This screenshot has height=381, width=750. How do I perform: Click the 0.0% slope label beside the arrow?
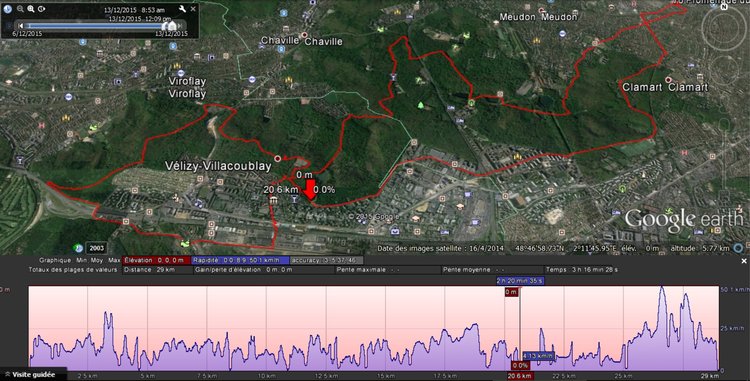(324, 190)
